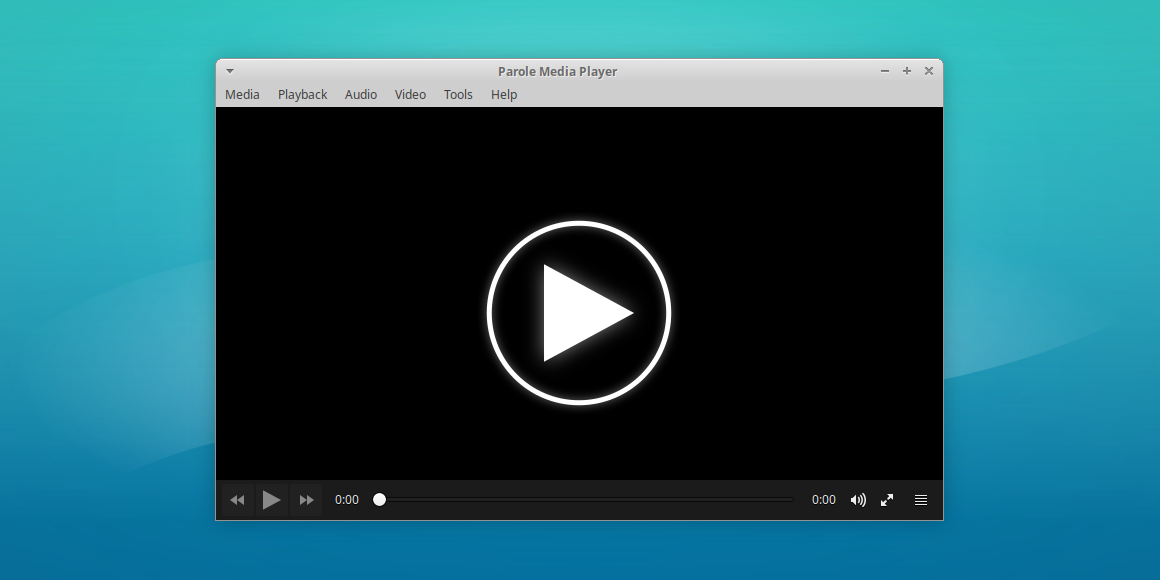
Task: Mute audio using the volume speaker icon
Action: point(858,500)
